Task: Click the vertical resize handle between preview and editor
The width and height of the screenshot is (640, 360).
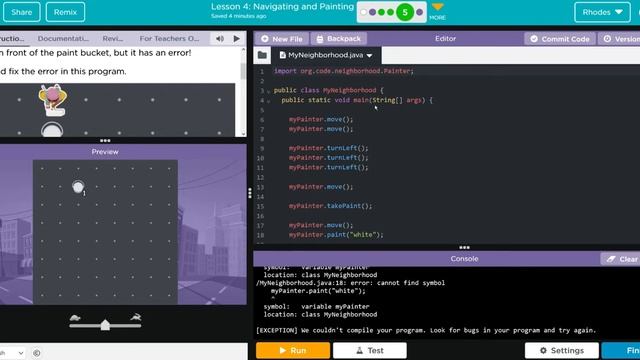Action: (x=250, y=193)
